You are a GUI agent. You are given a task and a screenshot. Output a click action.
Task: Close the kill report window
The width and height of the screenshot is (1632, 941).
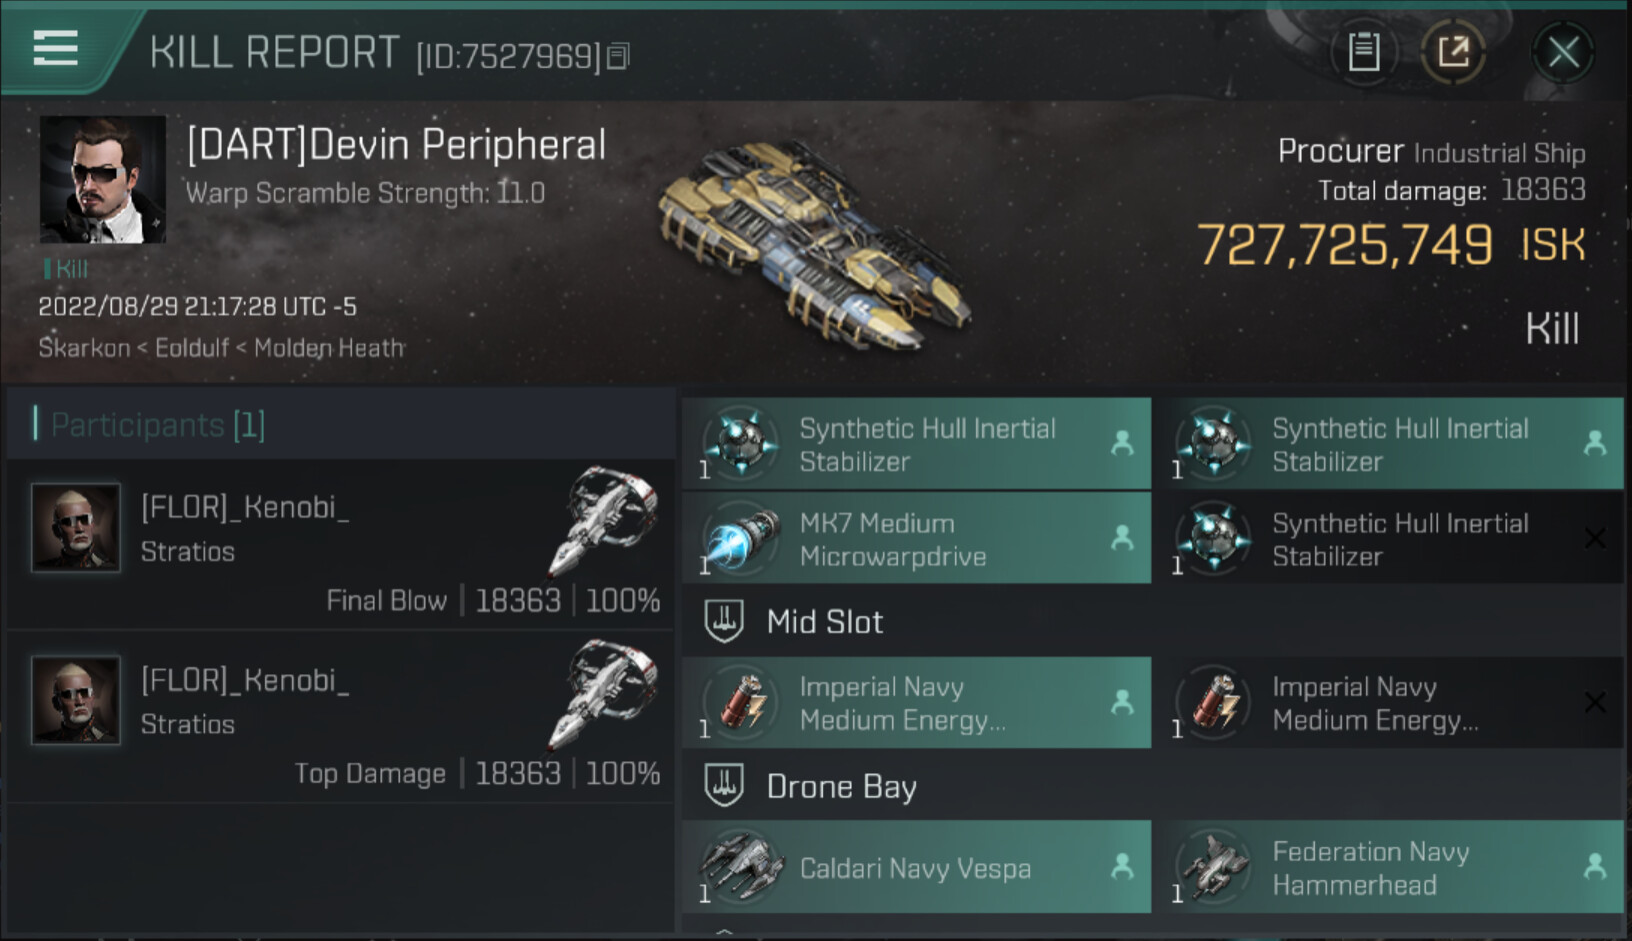pos(1563,52)
